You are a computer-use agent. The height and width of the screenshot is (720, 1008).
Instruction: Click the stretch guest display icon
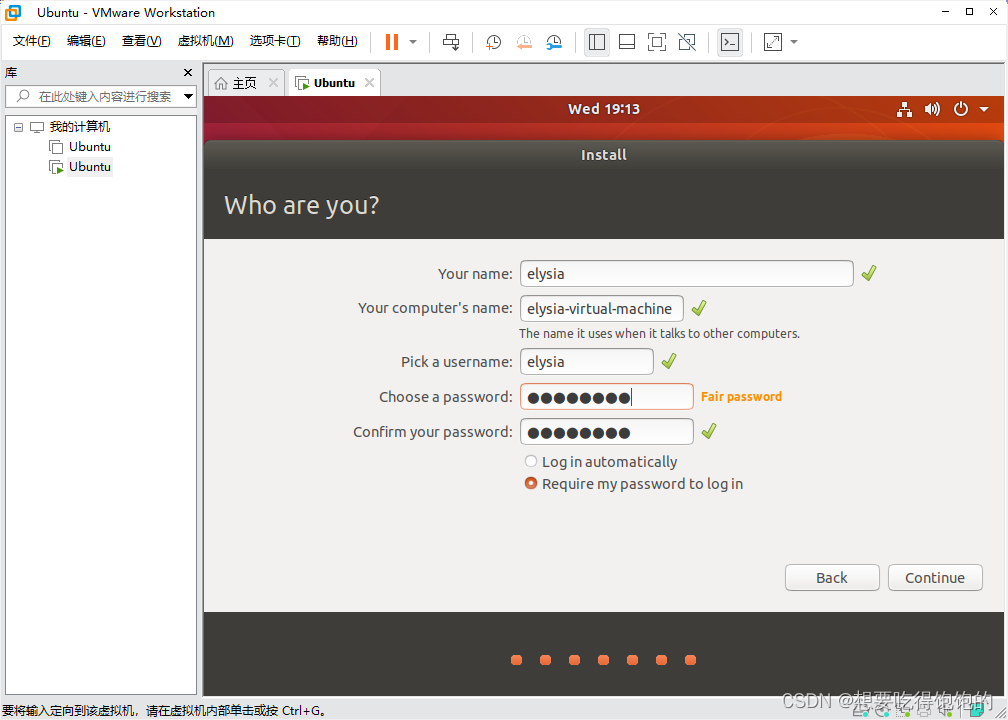tap(772, 42)
